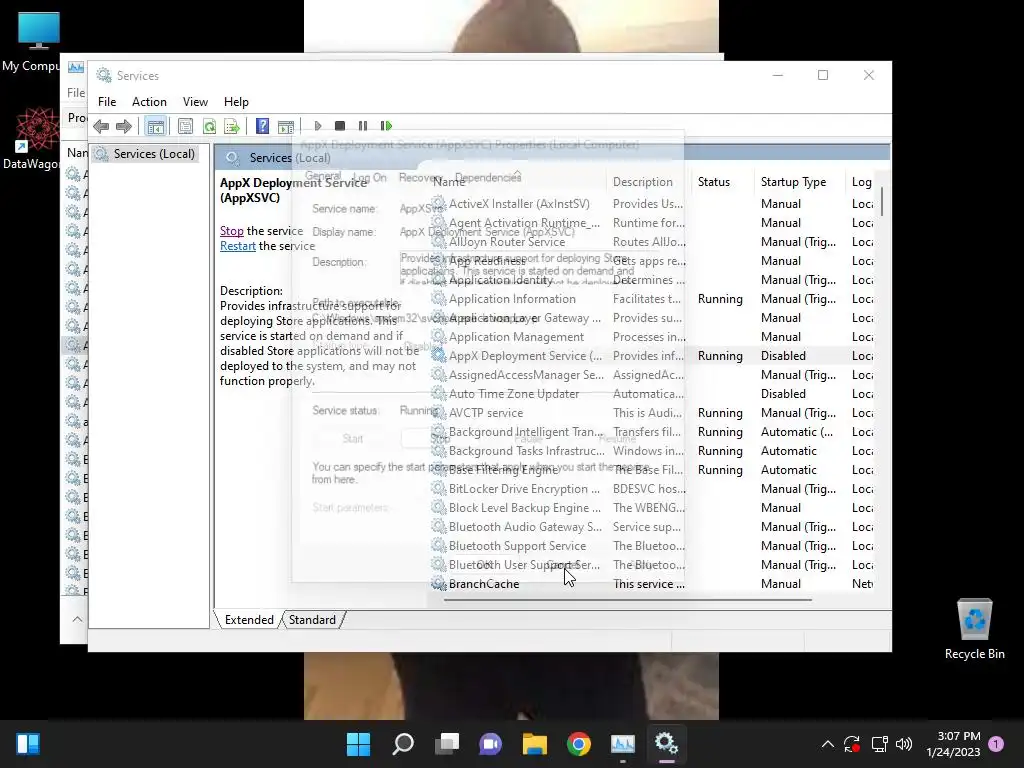Open the Chat app from the taskbar
Image resolution: width=1024 pixels, height=768 pixels.
tap(490, 744)
